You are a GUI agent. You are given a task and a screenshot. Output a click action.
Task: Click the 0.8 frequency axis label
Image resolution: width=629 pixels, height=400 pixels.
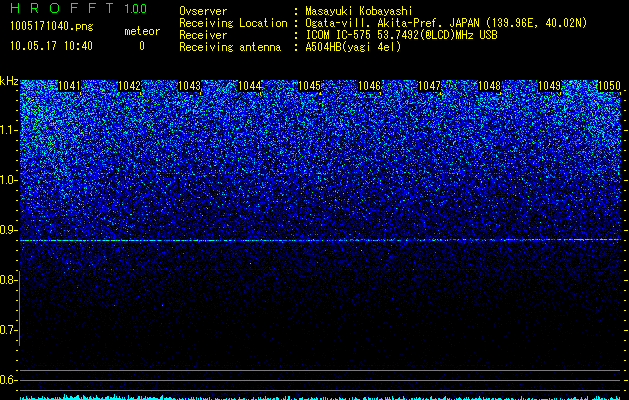9,280
